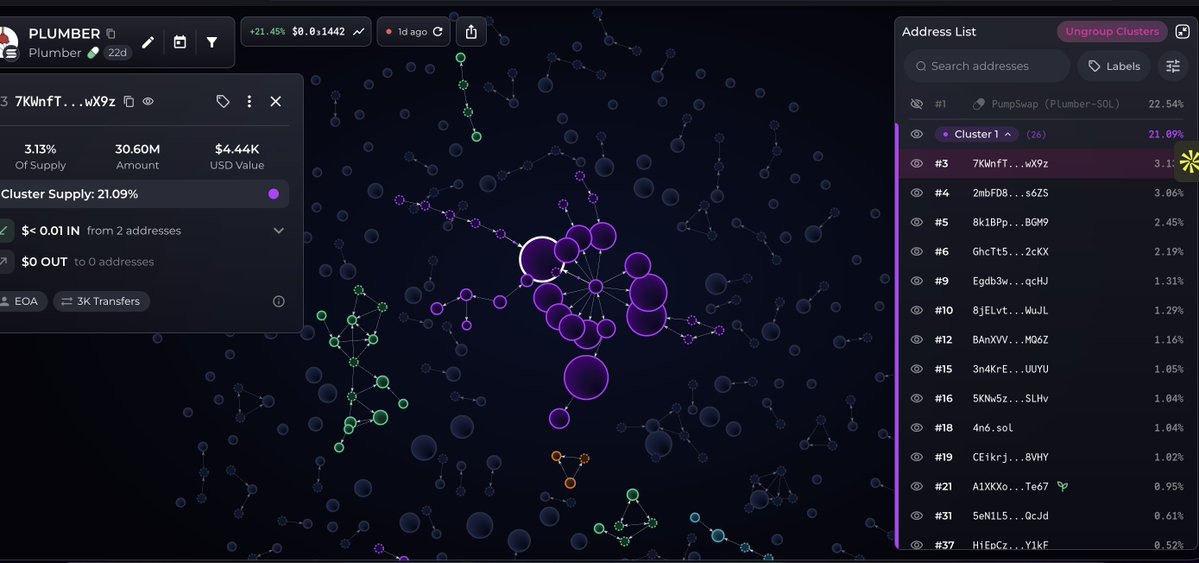
Task: Click the green incoming transfers arrow icon
Action: tap(5, 230)
